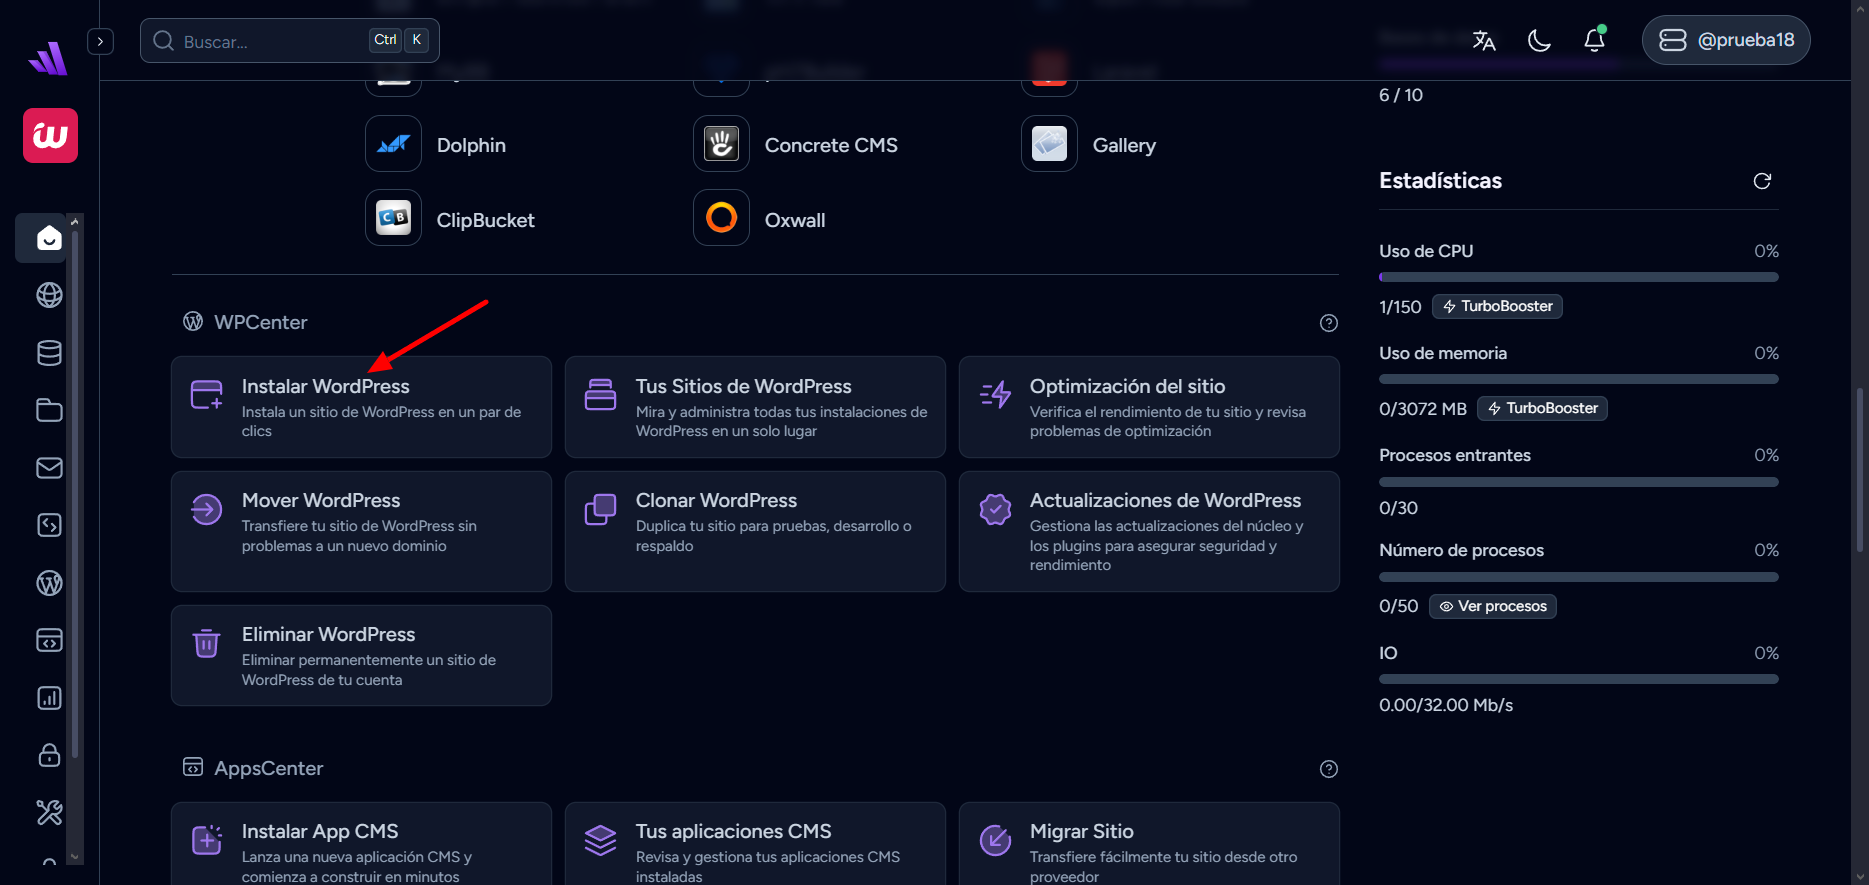Viewport: 1869px width, 885px height.
Task: Click the AppsCenter section heading
Action: (x=268, y=768)
